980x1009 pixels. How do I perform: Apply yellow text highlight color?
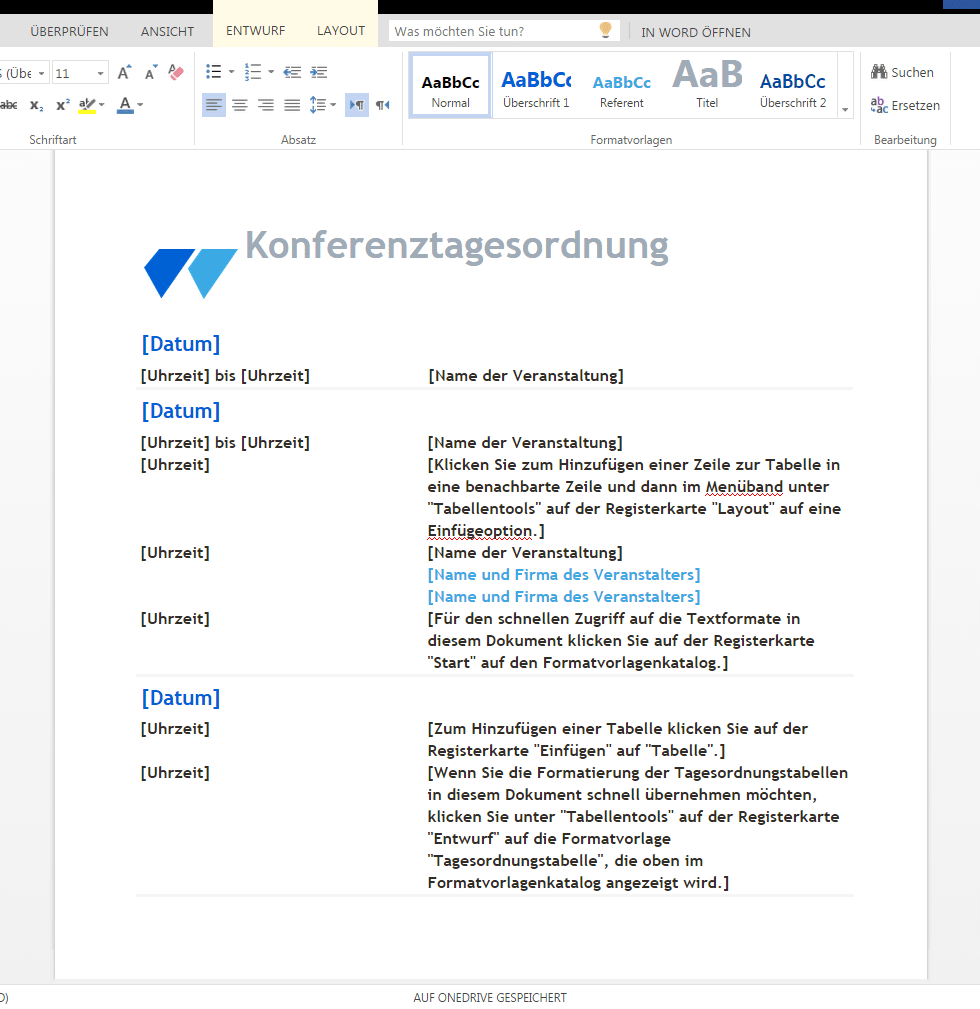tap(87, 105)
